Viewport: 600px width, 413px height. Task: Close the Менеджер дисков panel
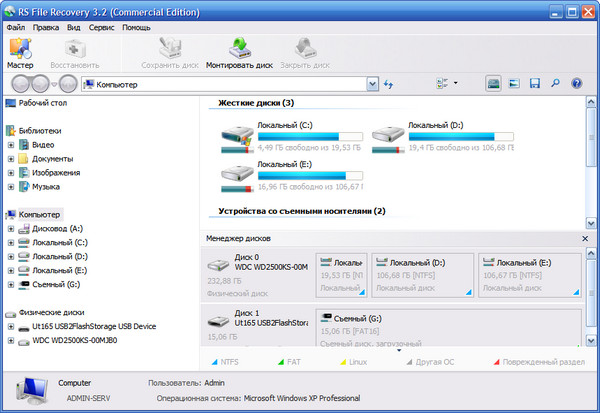click(x=586, y=239)
